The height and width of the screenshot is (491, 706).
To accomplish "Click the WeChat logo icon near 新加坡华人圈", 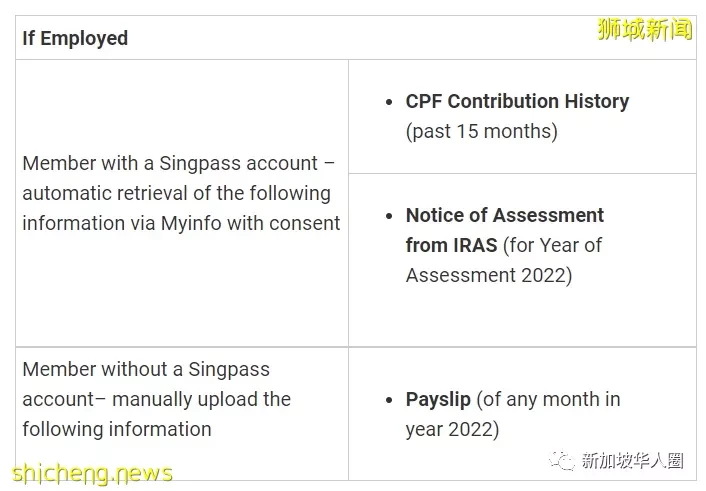I will 561,460.
